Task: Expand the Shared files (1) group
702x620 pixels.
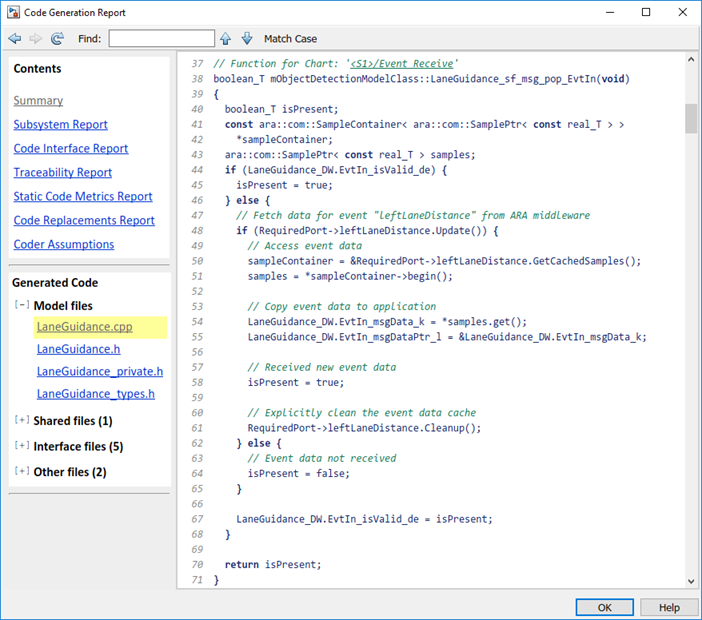Action: click(21, 420)
